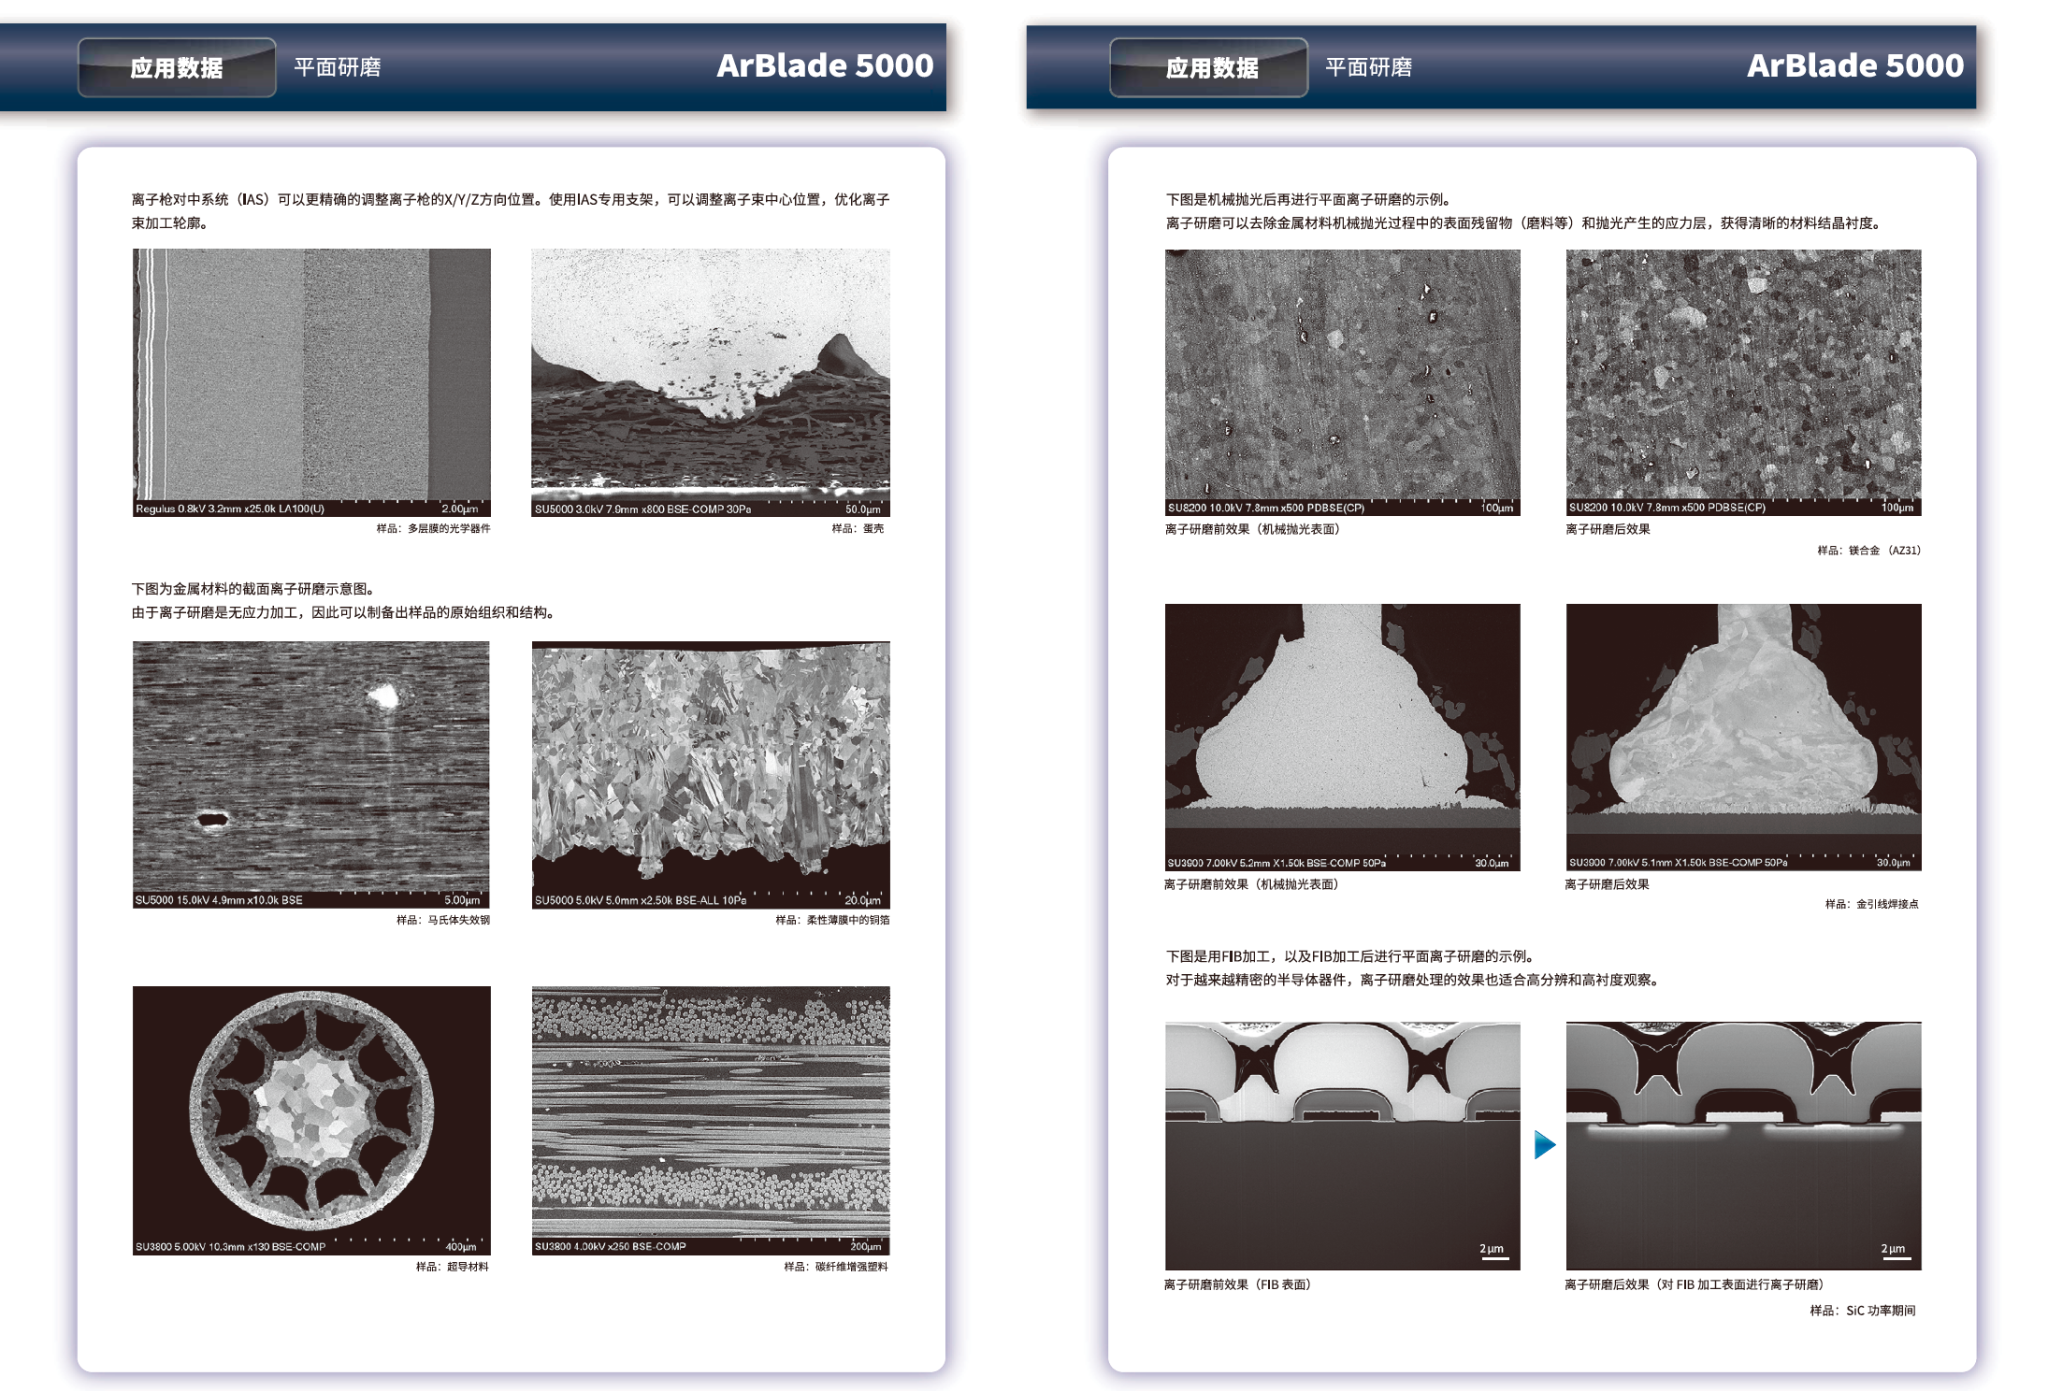Click the SU5000 15.0kV 4.9mm x10.0k data bar
Viewport: 2048px width, 1391px height.
pos(311,900)
